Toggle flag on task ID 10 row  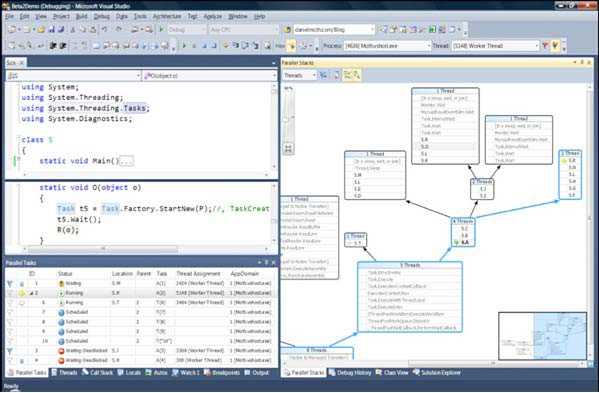[10, 341]
